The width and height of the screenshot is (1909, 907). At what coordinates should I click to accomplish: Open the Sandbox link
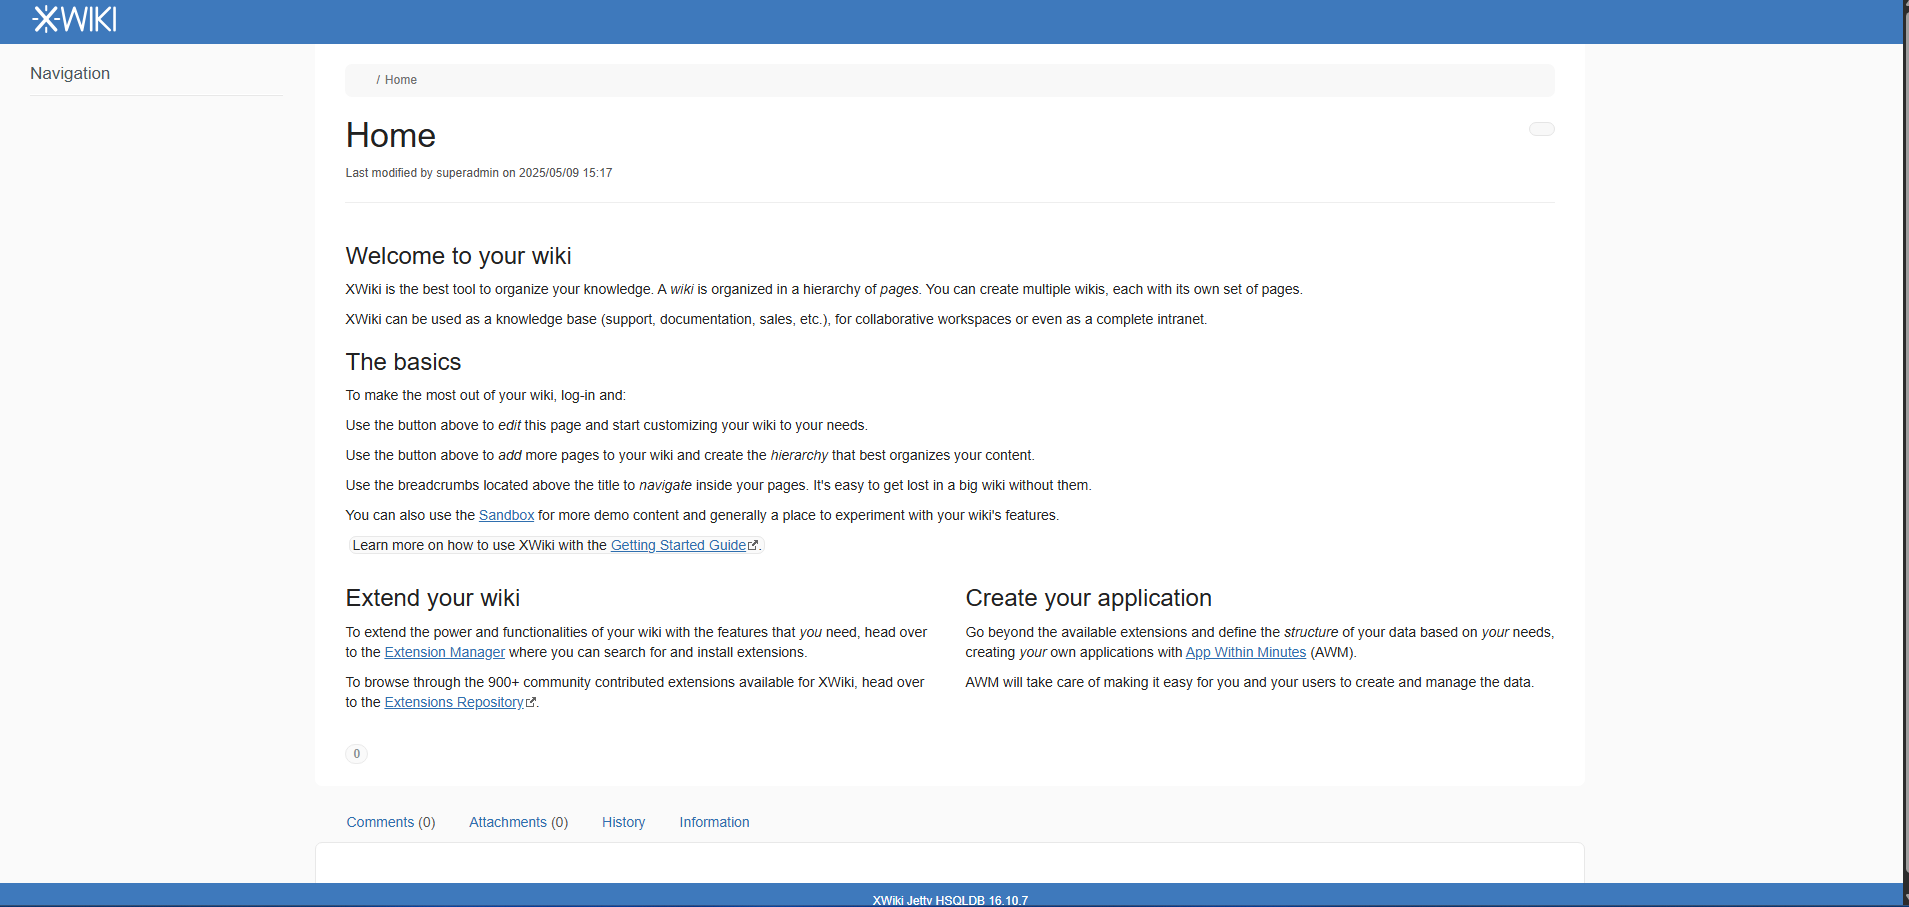[506, 515]
